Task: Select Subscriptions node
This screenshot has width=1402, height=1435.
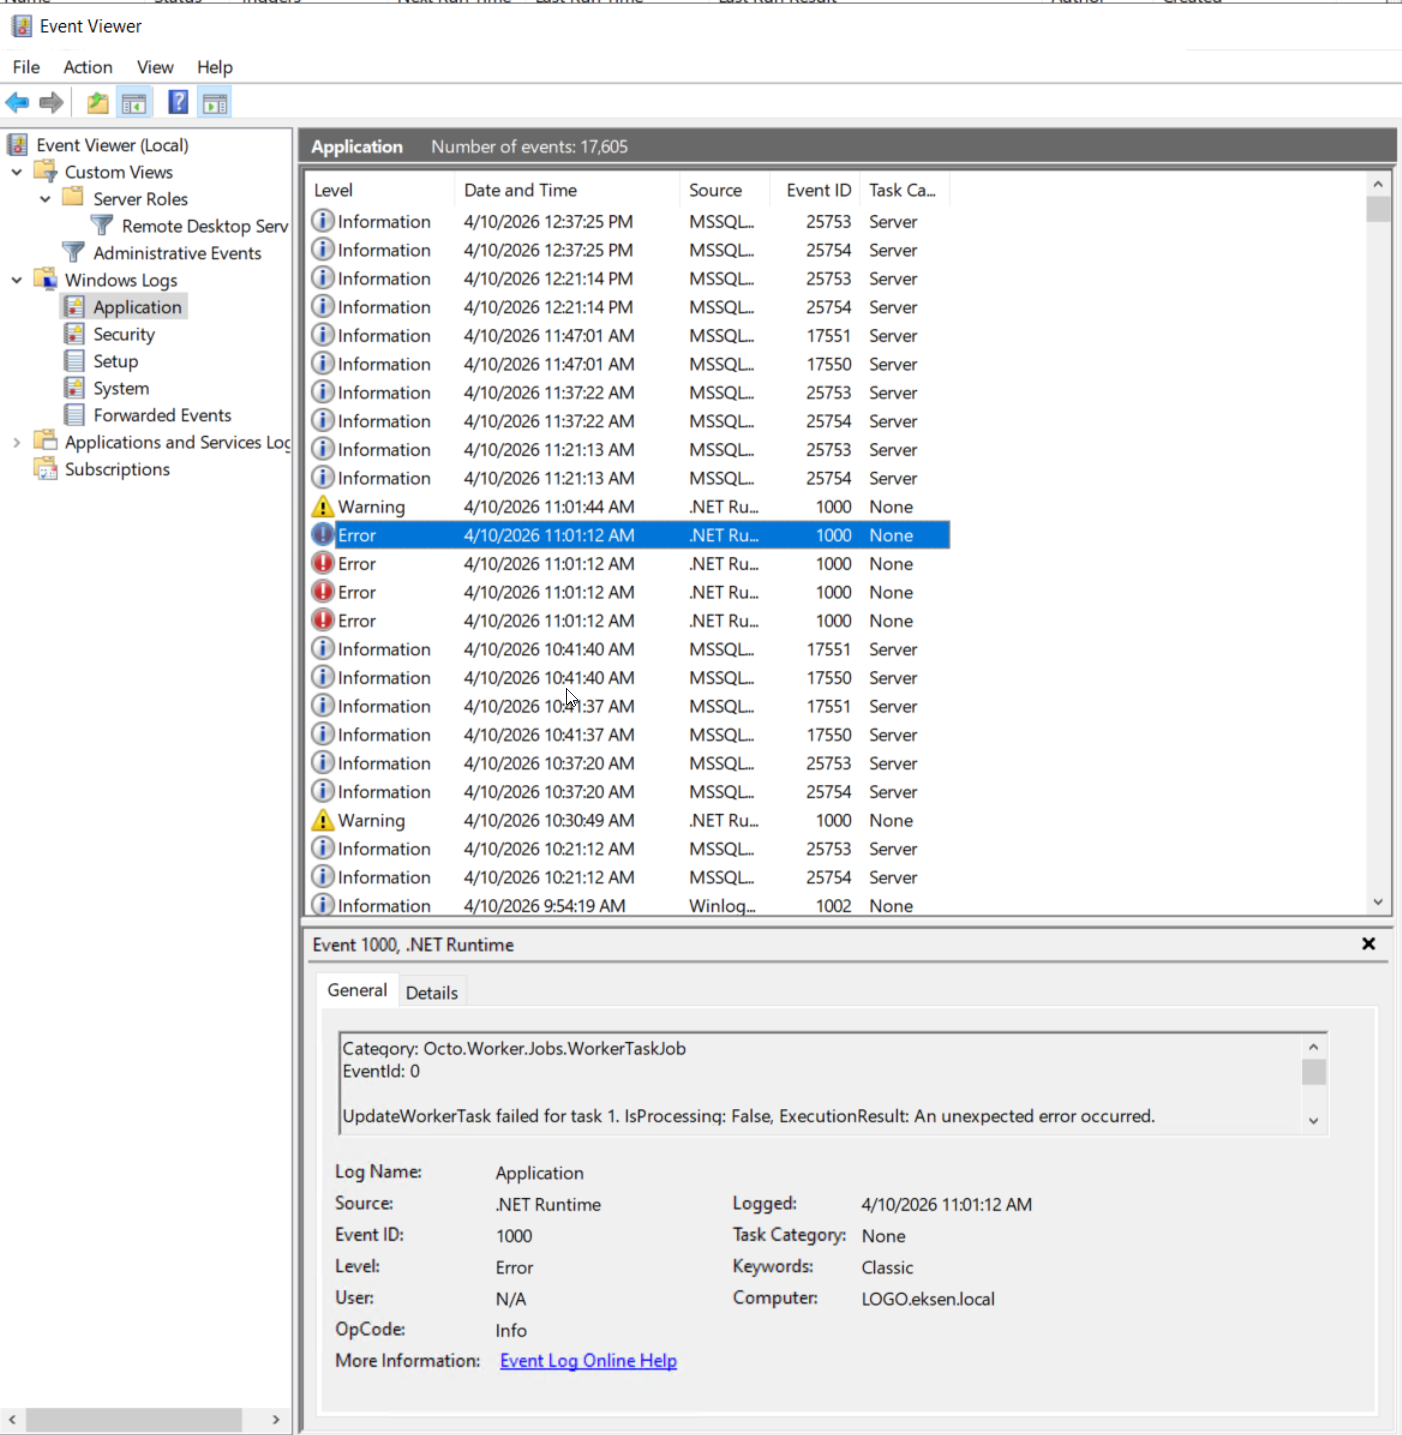Action: [117, 469]
